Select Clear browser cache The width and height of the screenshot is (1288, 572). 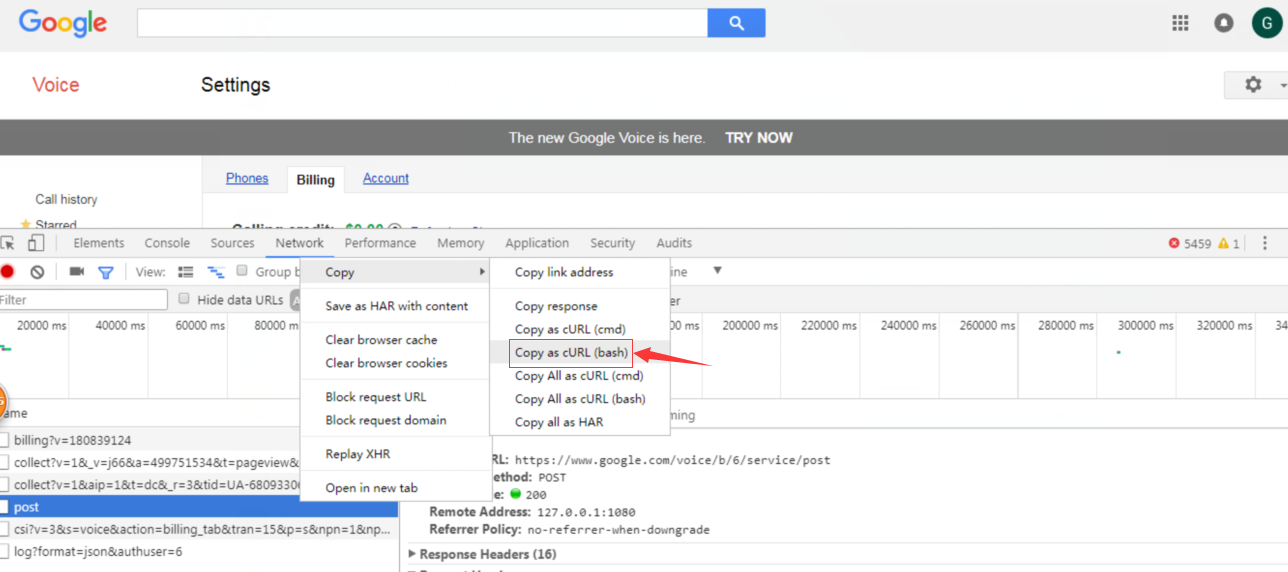(x=381, y=340)
